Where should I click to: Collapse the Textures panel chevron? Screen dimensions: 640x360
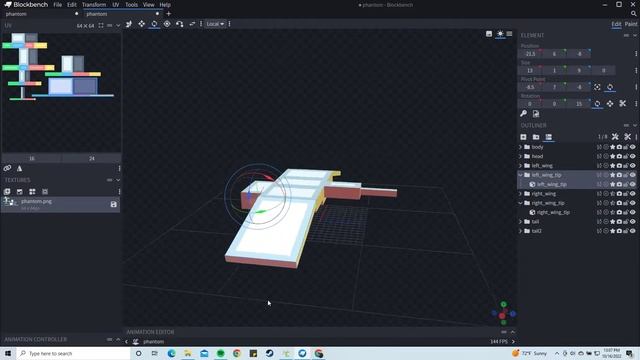(118, 180)
